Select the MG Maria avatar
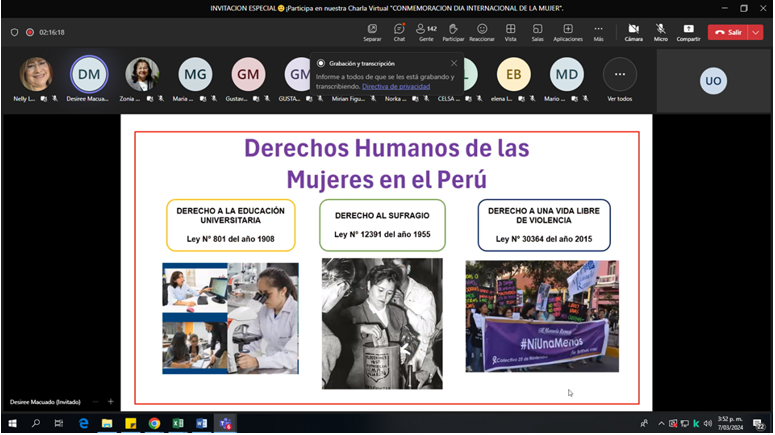The image size is (775, 435). pos(195,74)
